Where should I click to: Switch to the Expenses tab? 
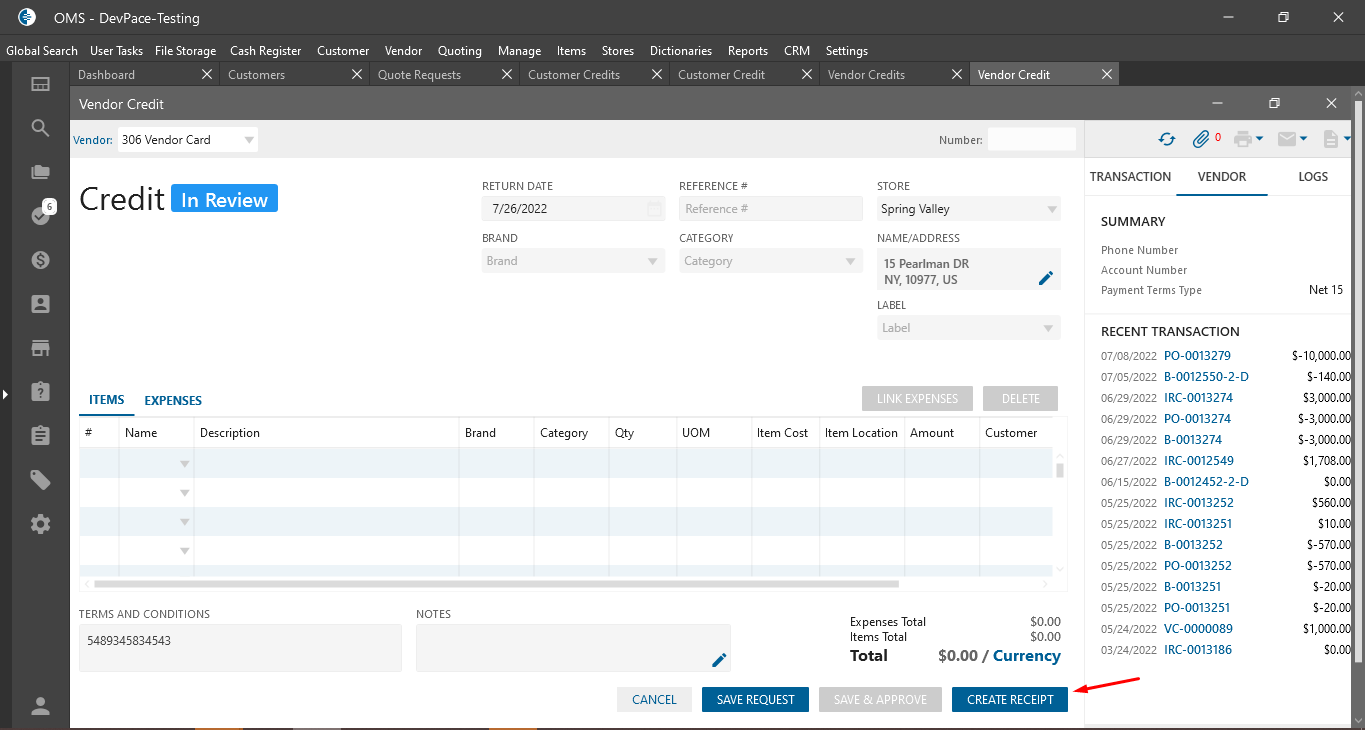173,401
